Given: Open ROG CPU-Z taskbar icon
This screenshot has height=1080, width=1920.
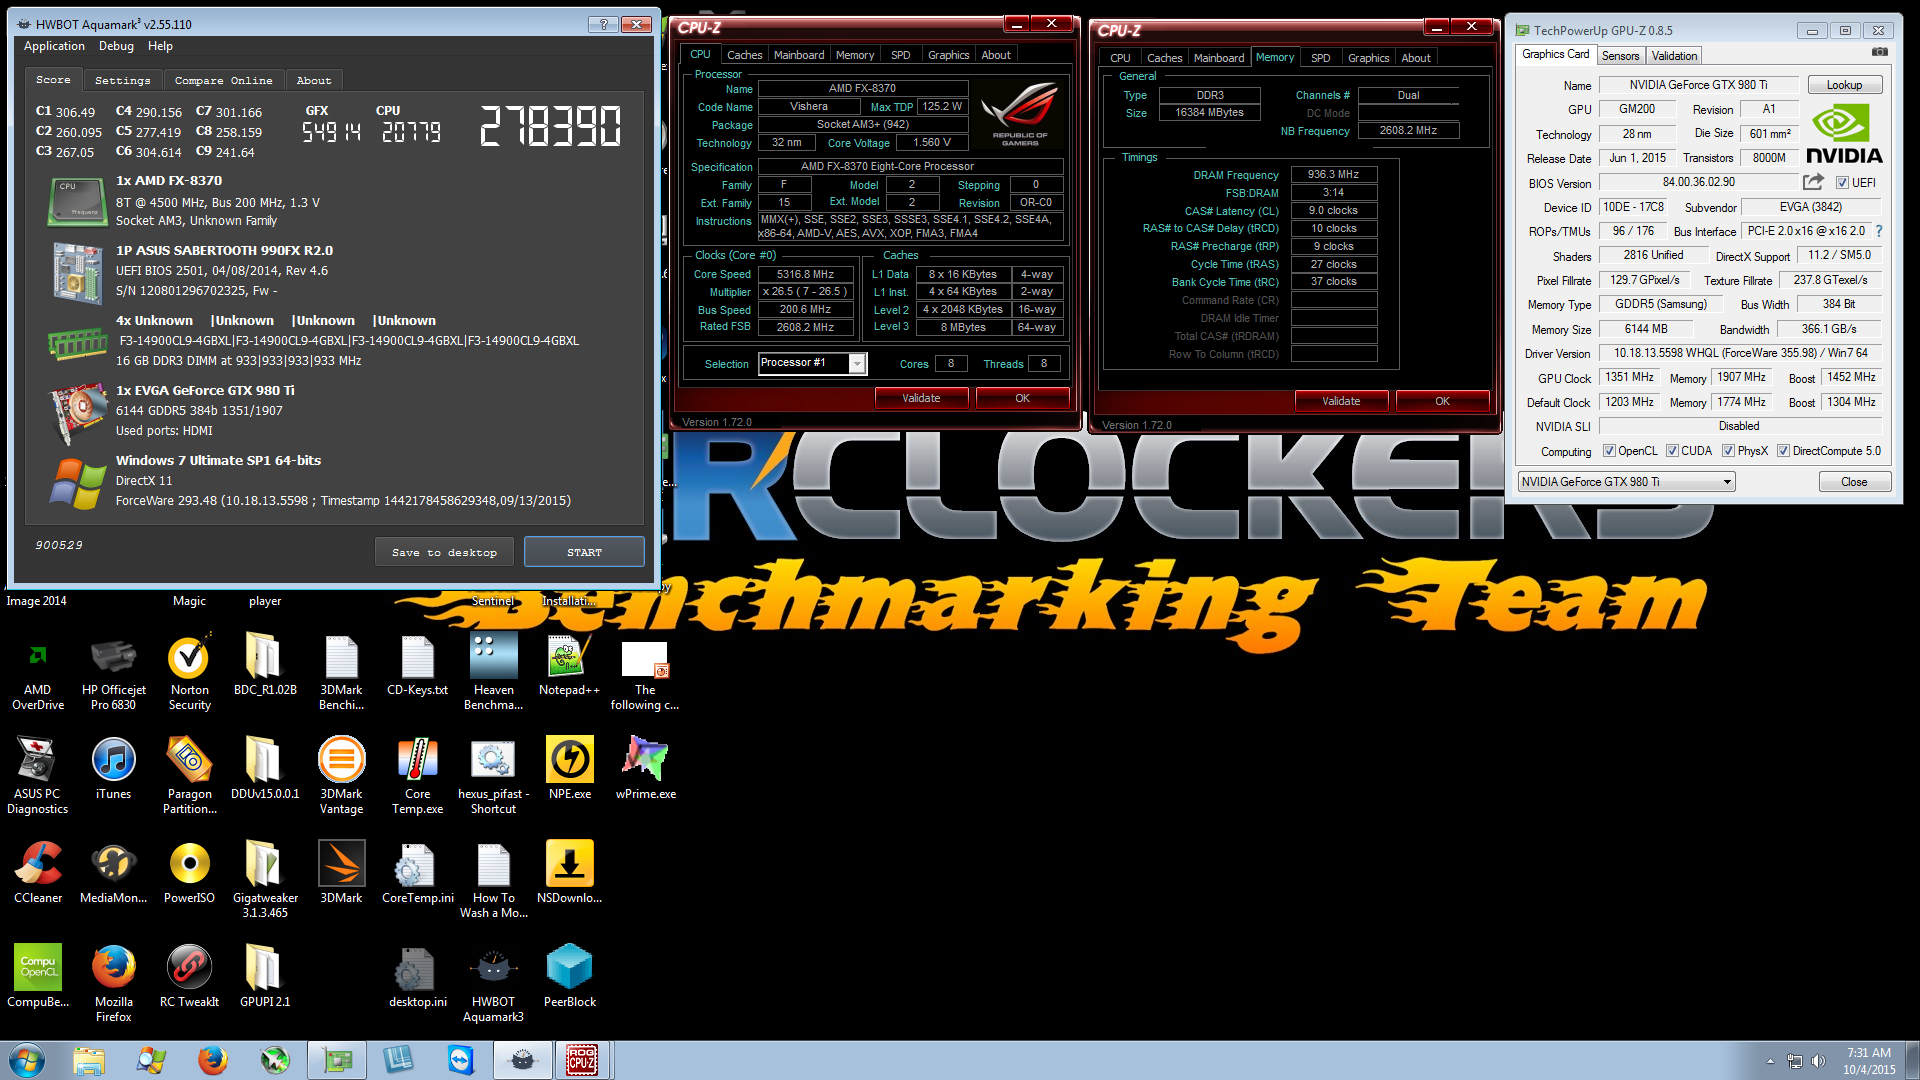Looking at the screenshot, I should click(582, 1060).
